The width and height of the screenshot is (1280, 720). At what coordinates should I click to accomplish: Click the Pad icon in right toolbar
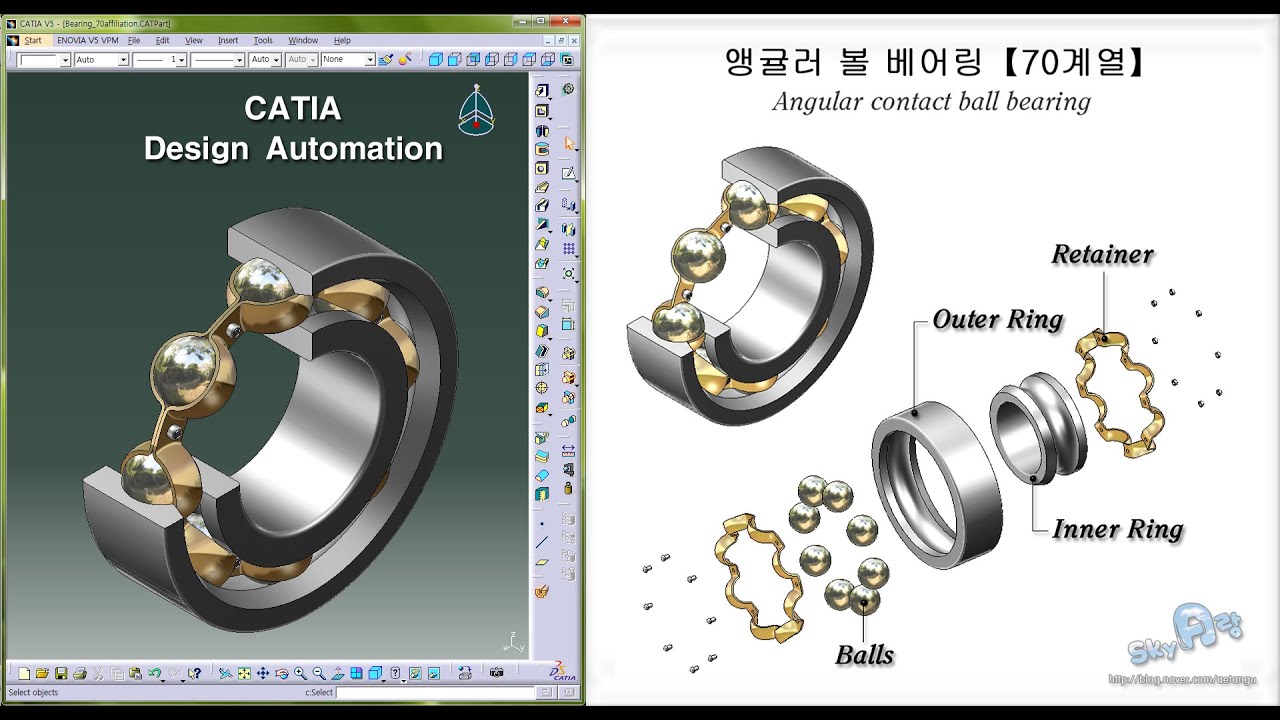tap(542, 90)
